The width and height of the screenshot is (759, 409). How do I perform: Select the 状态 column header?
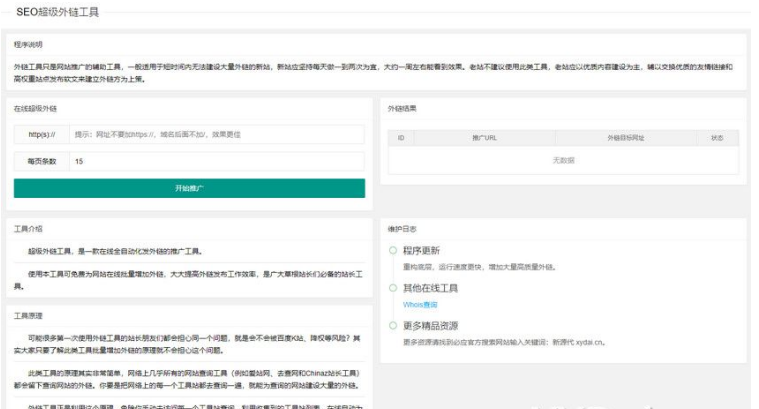717,138
